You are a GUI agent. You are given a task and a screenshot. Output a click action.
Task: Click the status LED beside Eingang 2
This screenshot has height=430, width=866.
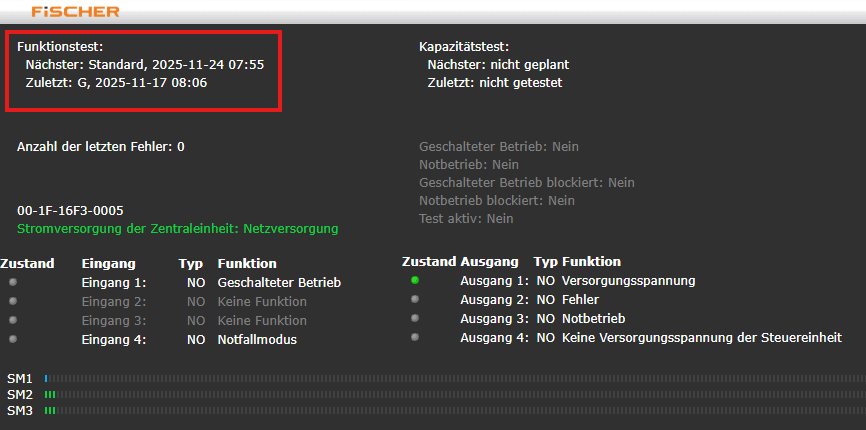(13, 301)
